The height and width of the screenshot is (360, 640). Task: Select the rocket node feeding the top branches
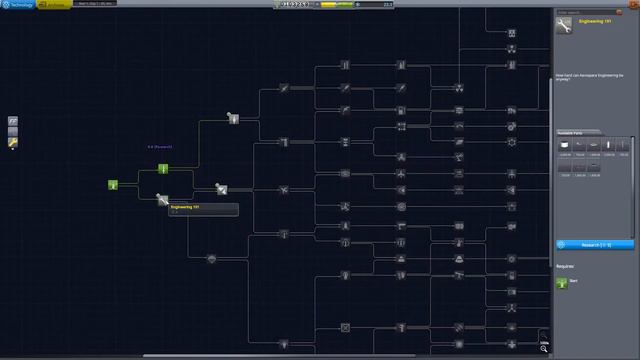(x=233, y=118)
